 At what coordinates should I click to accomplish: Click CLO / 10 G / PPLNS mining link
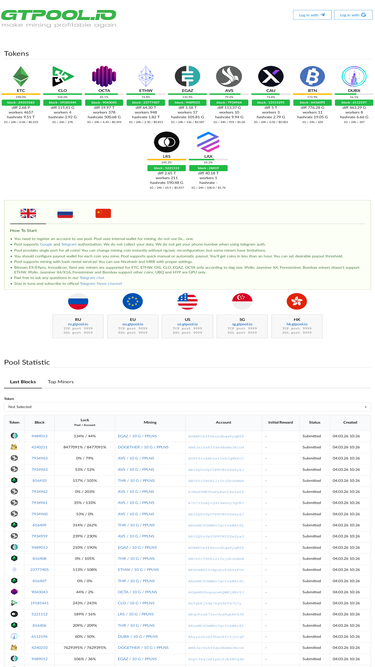(x=136, y=603)
